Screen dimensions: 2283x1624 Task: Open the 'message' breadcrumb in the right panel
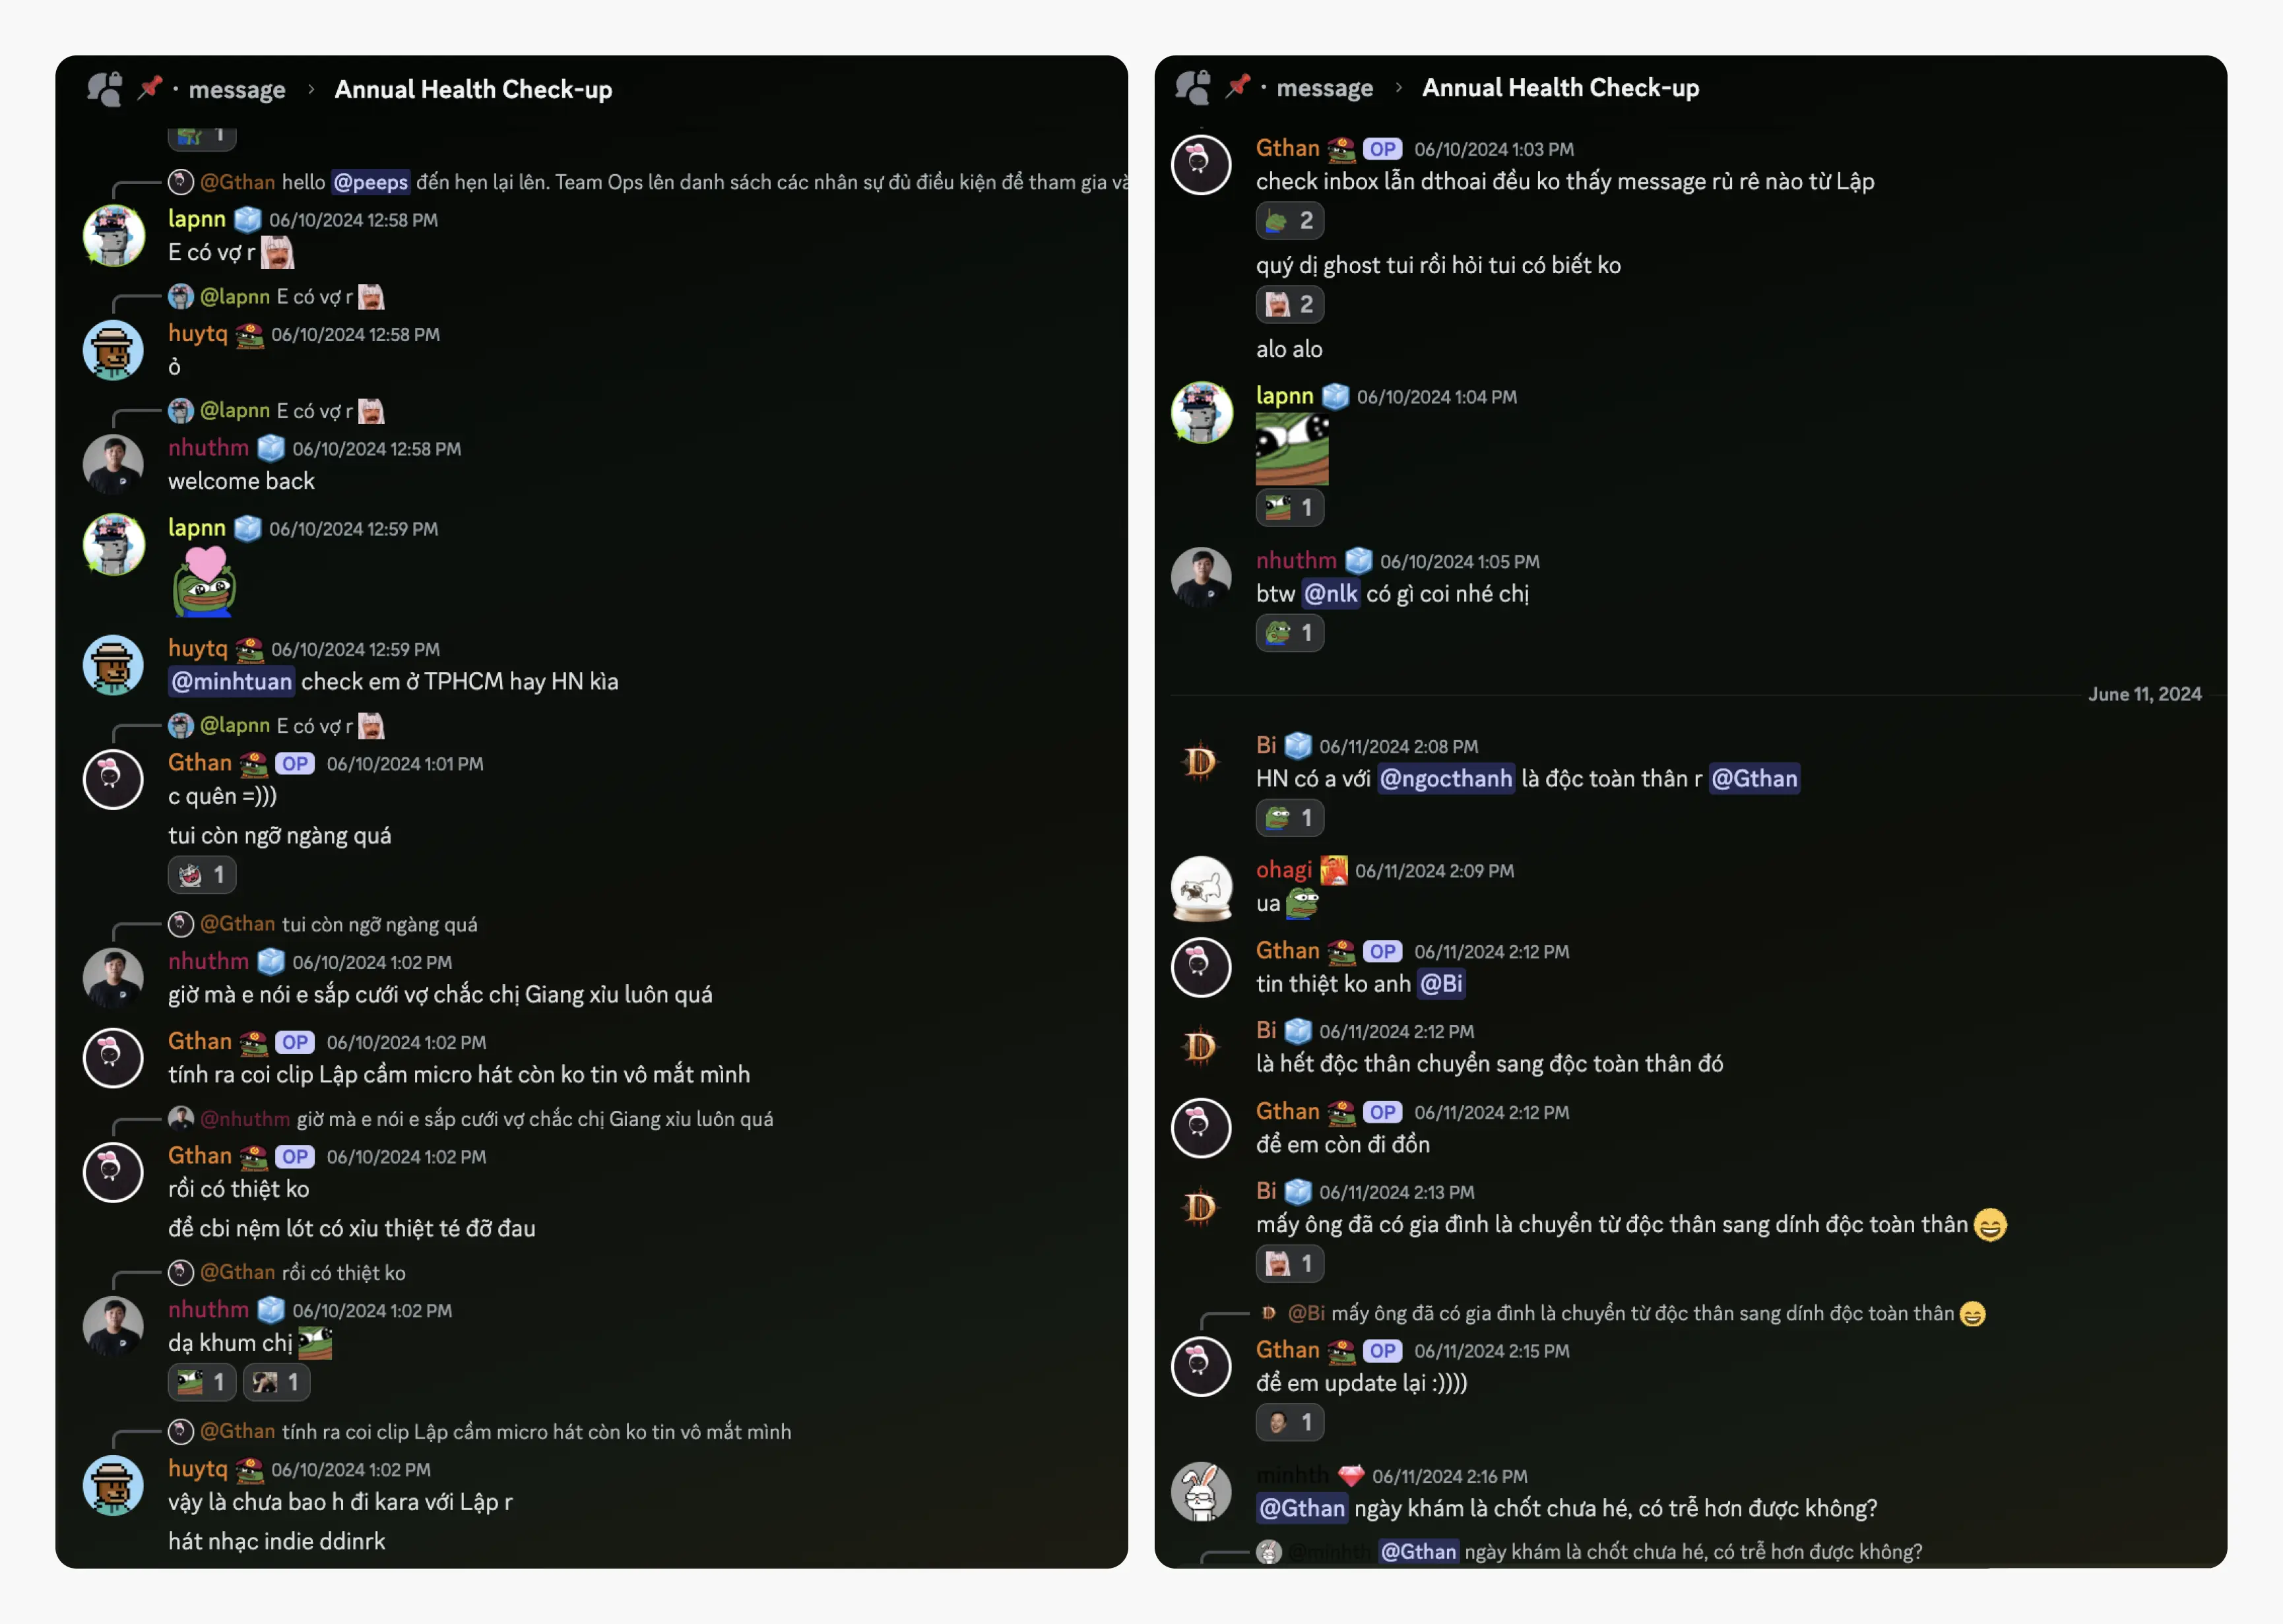coord(1324,88)
